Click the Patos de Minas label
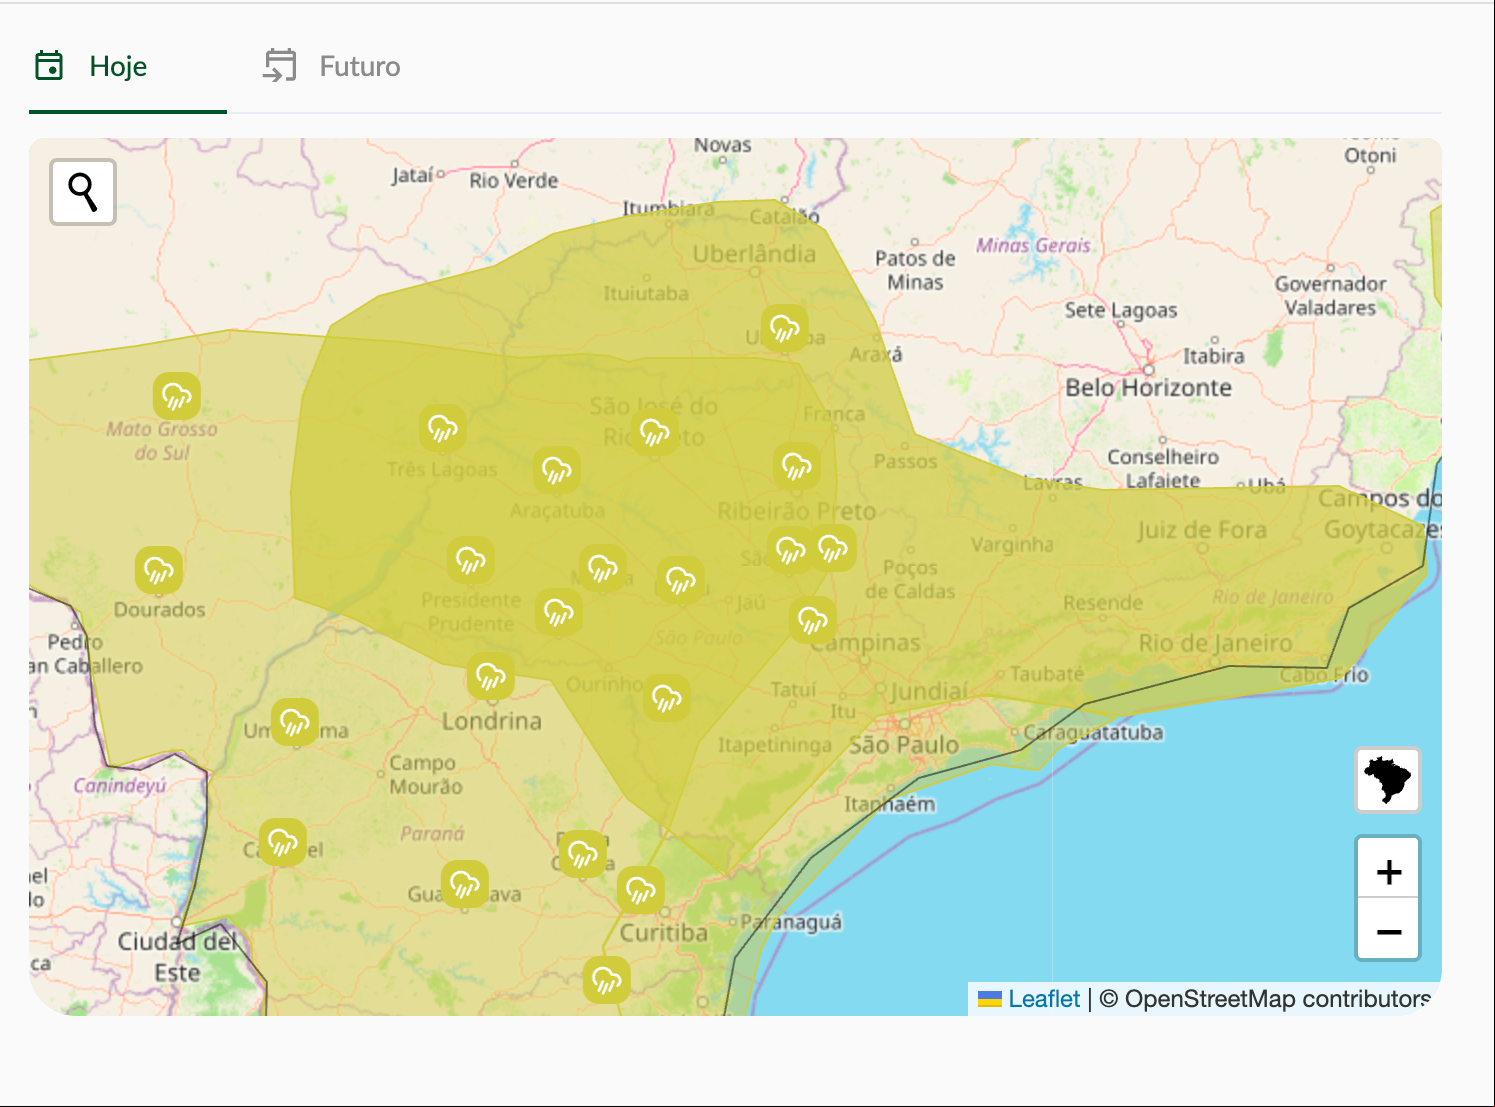This screenshot has width=1495, height=1107. [x=915, y=270]
